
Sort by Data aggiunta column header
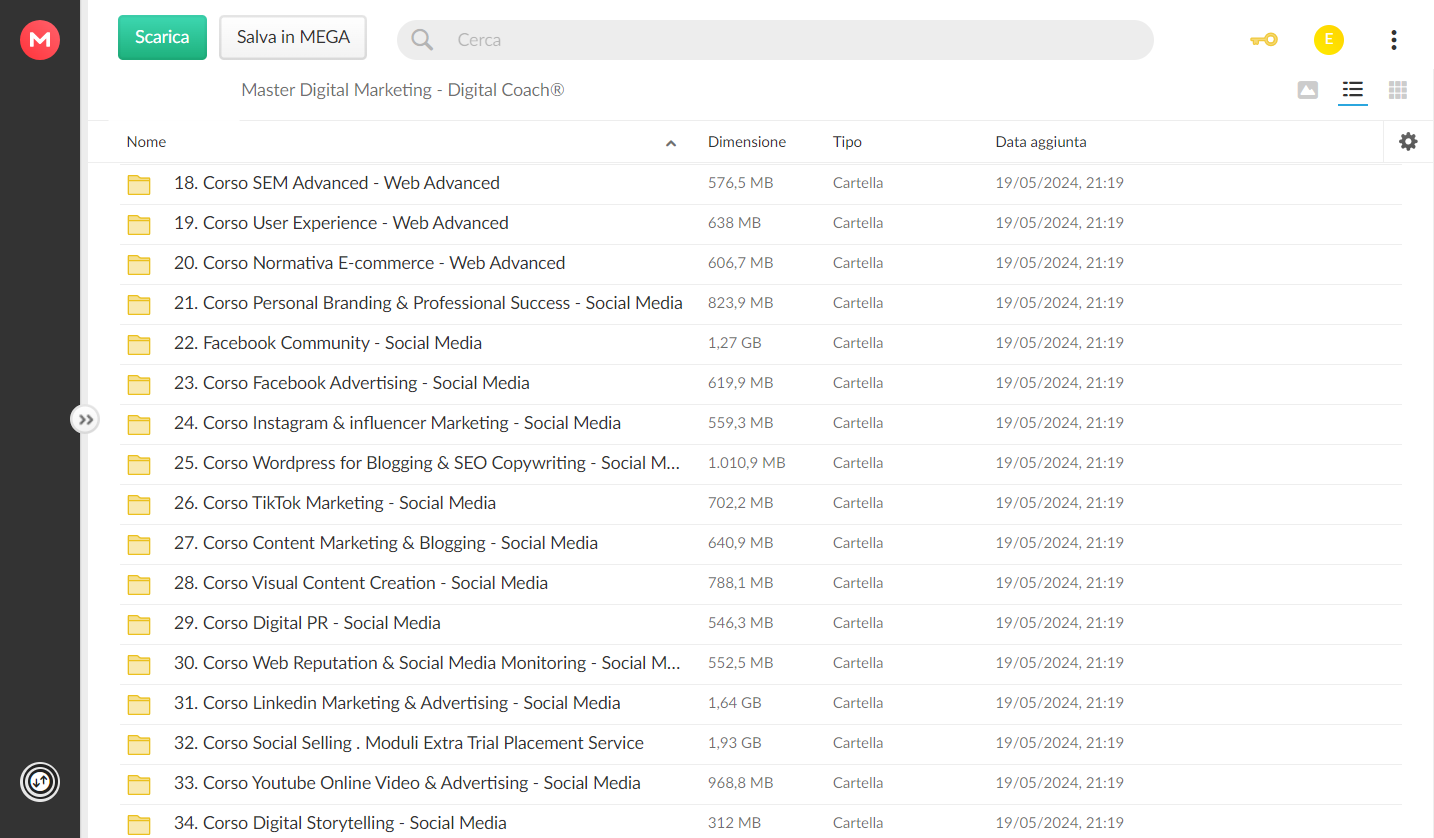point(1041,142)
